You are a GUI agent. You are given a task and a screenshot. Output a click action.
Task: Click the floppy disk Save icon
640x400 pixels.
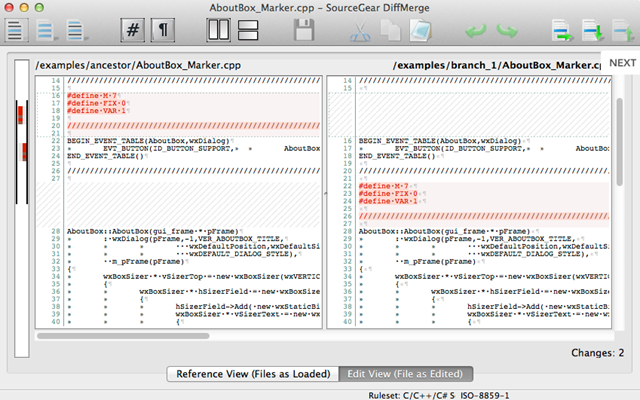click(304, 30)
